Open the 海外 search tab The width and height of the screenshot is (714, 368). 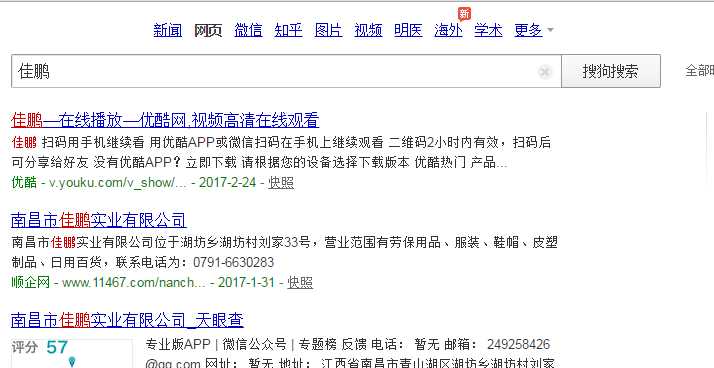[449, 31]
